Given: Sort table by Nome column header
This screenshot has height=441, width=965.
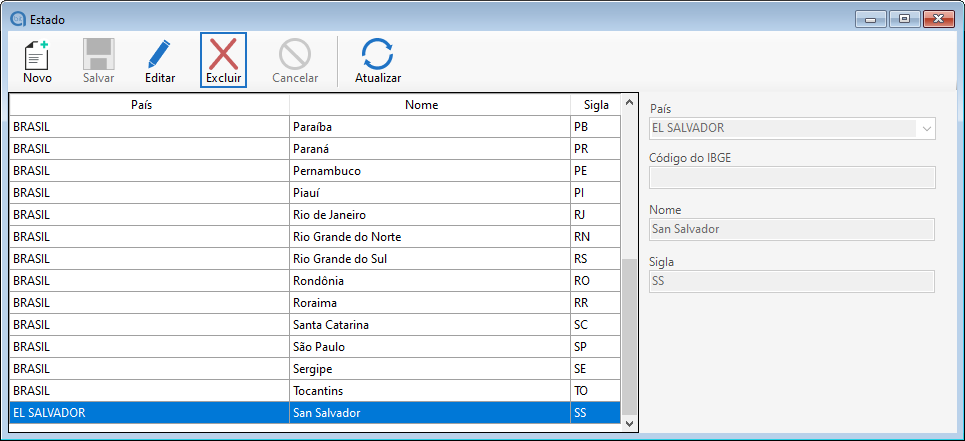Looking at the screenshot, I should [429, 105].
